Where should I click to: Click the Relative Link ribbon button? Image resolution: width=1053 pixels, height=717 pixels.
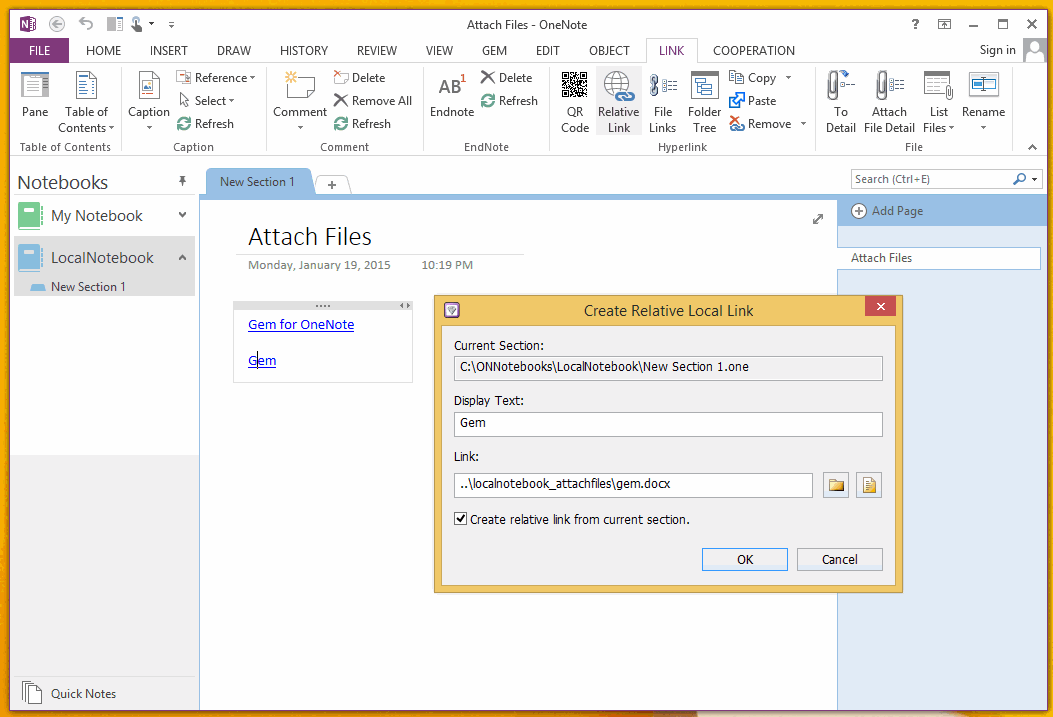point(619,102)
